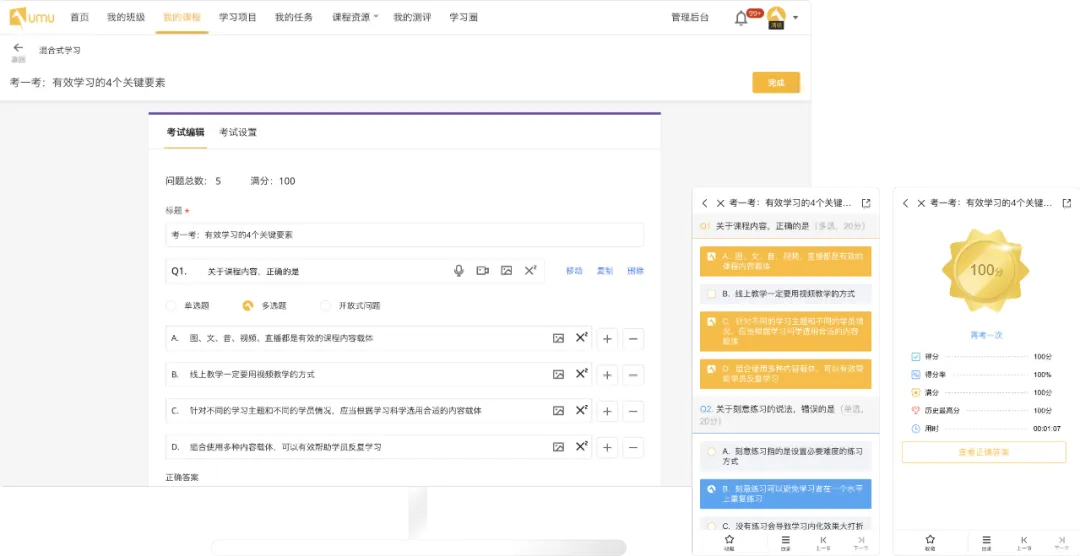Click the back arrow under UMU logo
The width and height of the screenshot is (1080, 556).
point(18,48)
